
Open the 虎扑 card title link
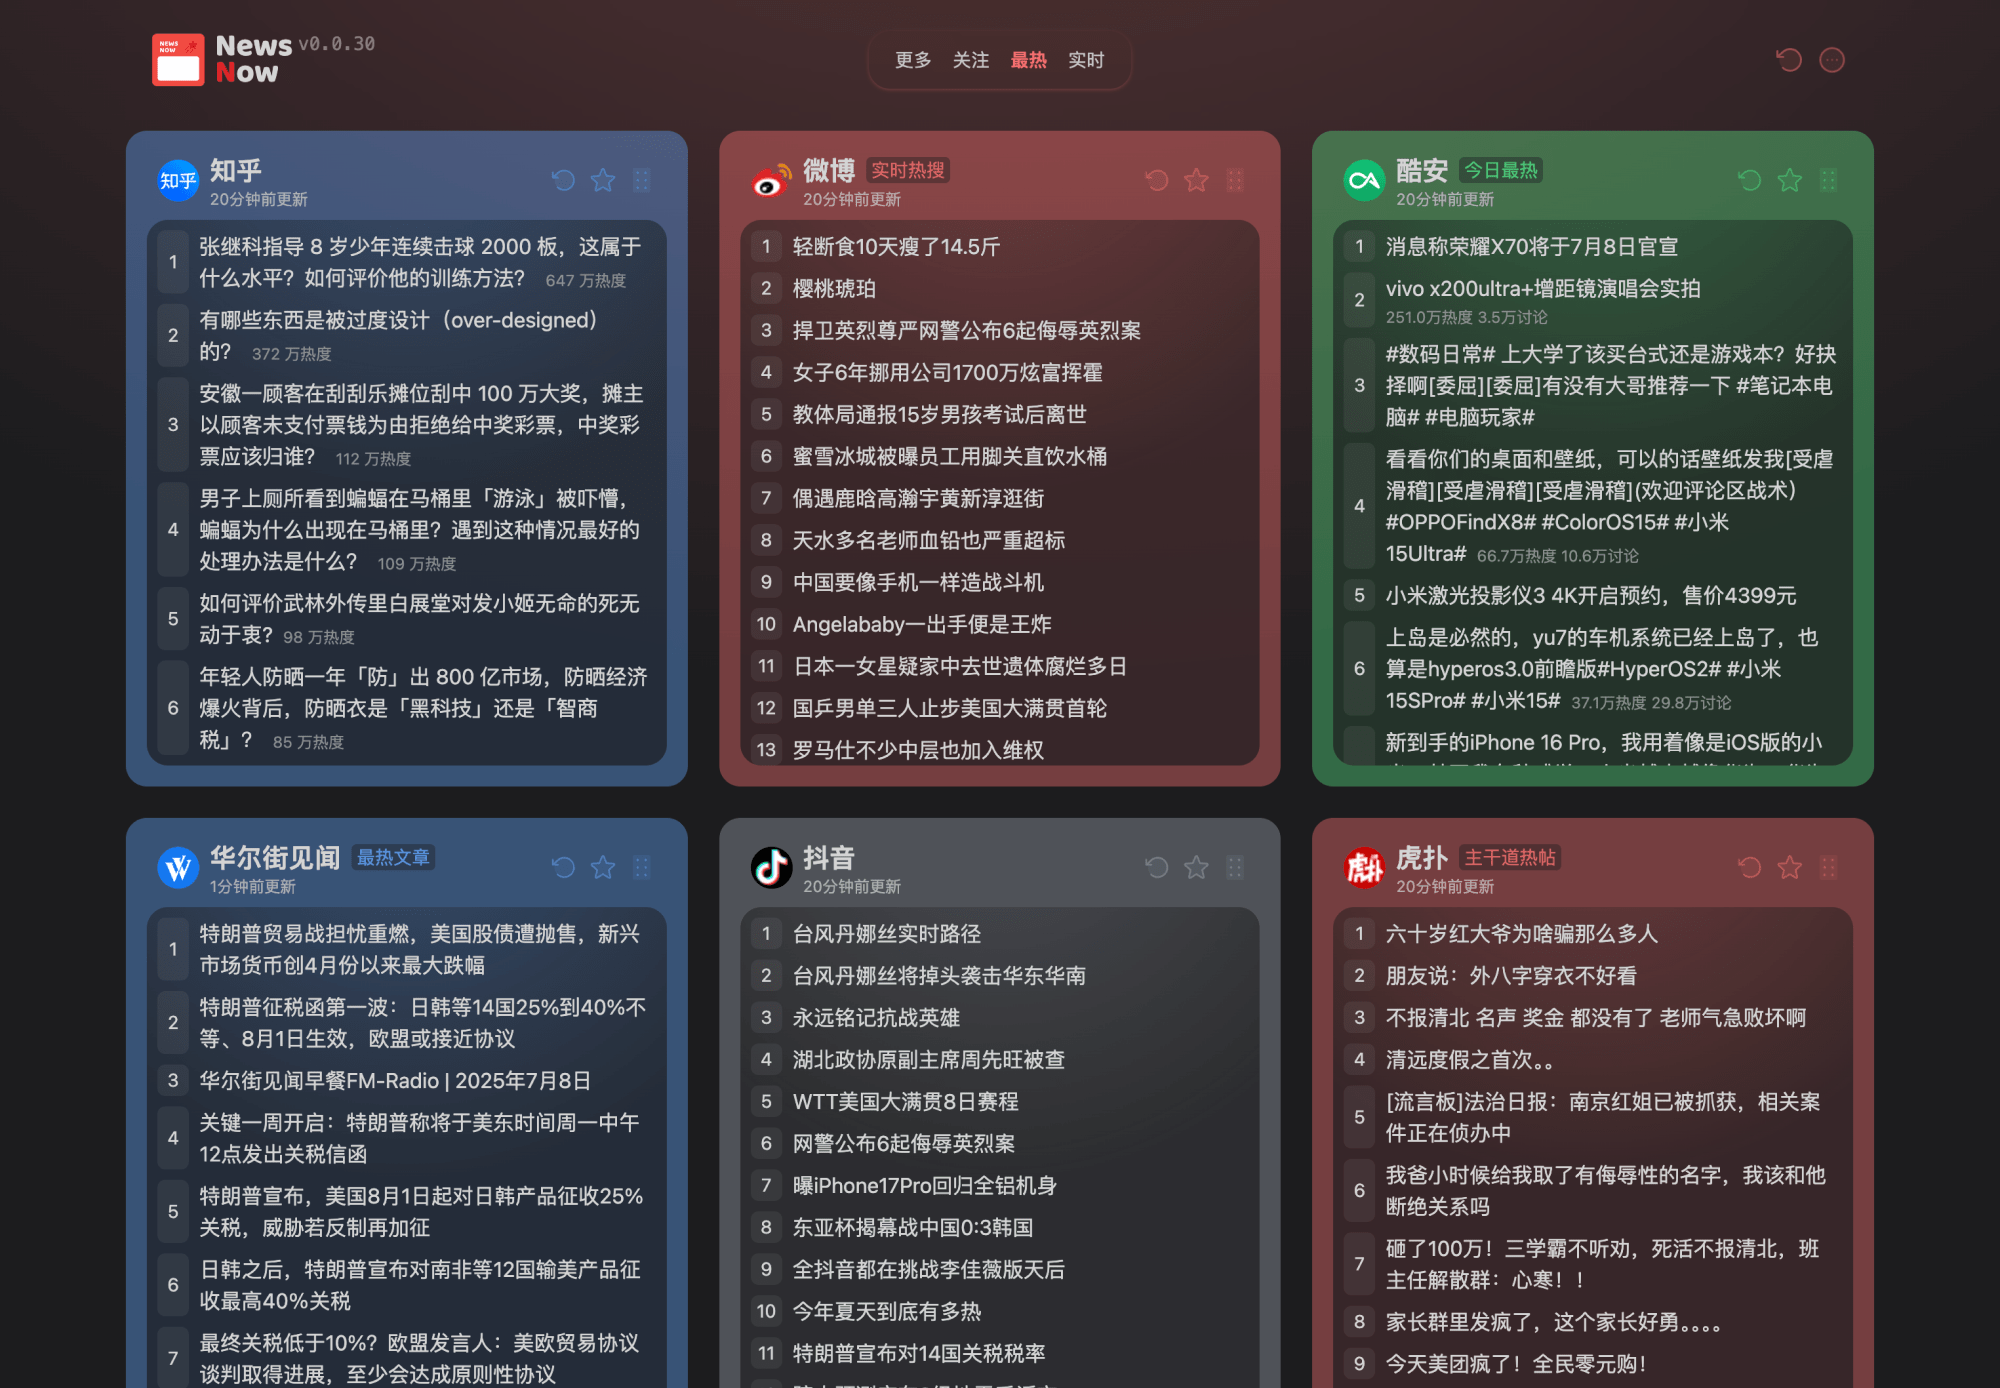pyautogui.click(x=1422, y=857)
